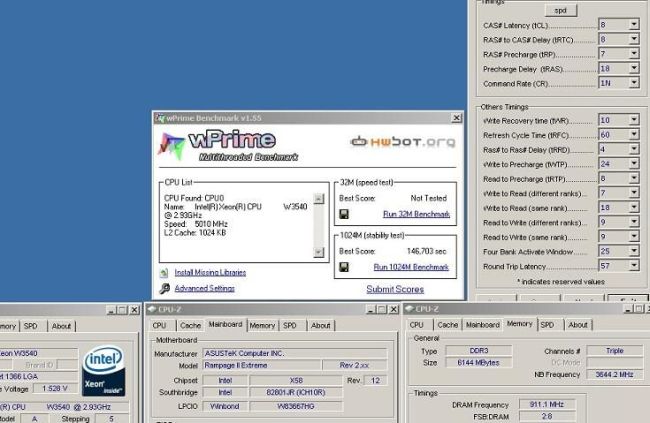Image resolution: width=650 pixels, height=423 pixels.
Task: Click the hwbot.org logo in wPrime
Action: 403,142
